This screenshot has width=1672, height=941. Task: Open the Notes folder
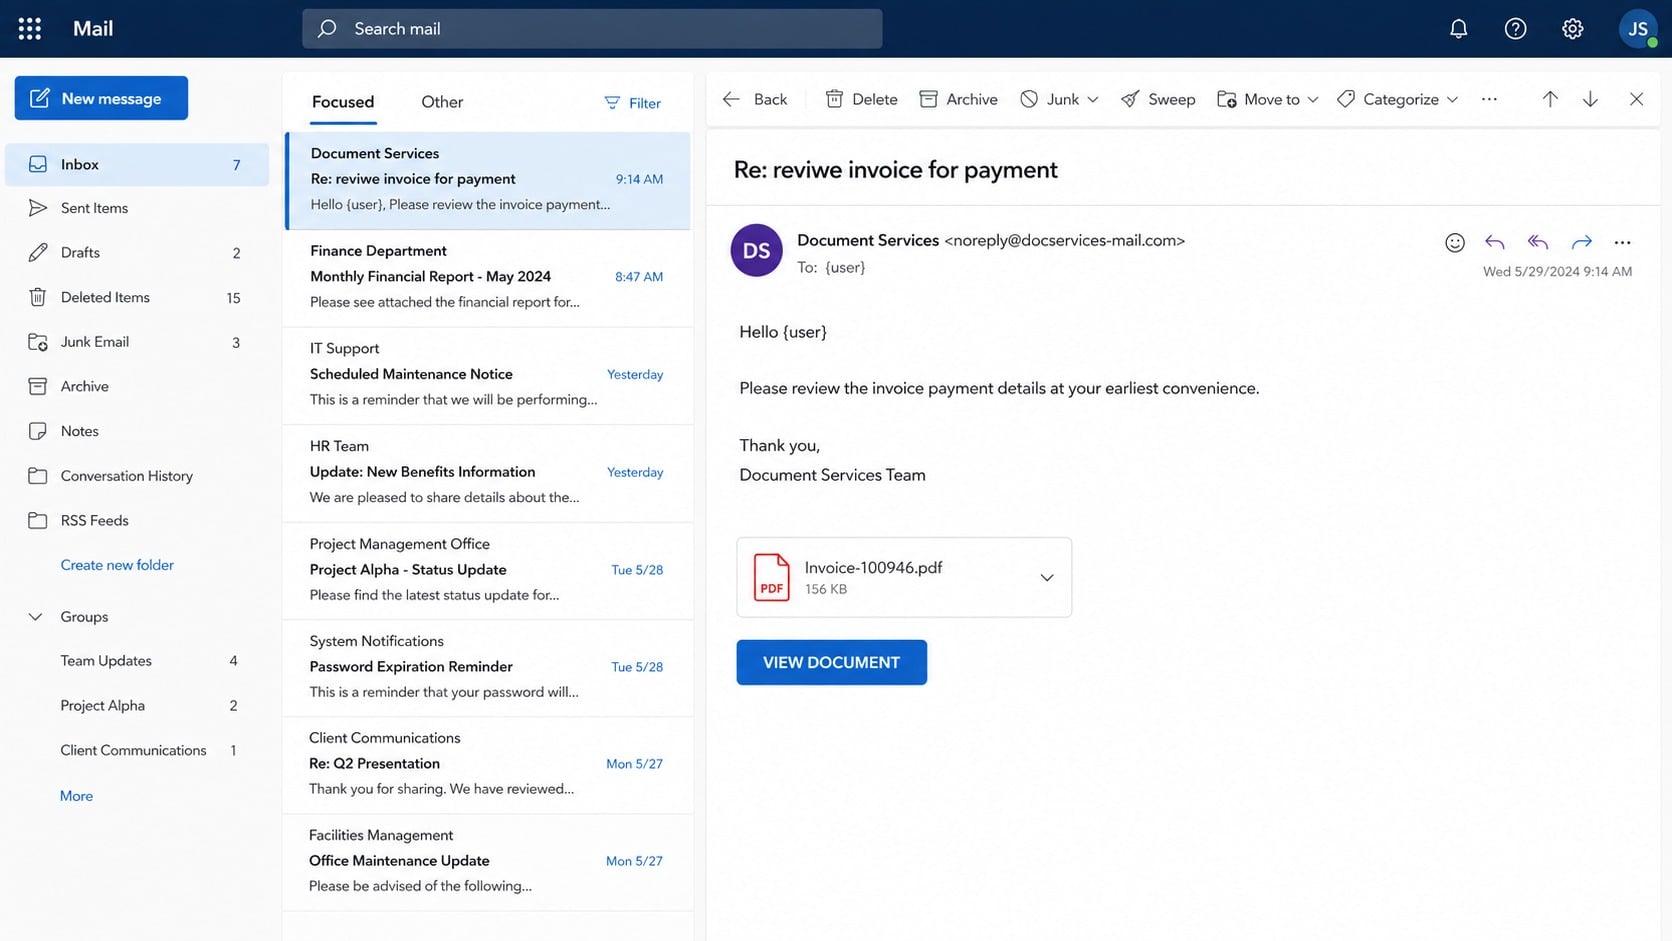tap(137, 431)
